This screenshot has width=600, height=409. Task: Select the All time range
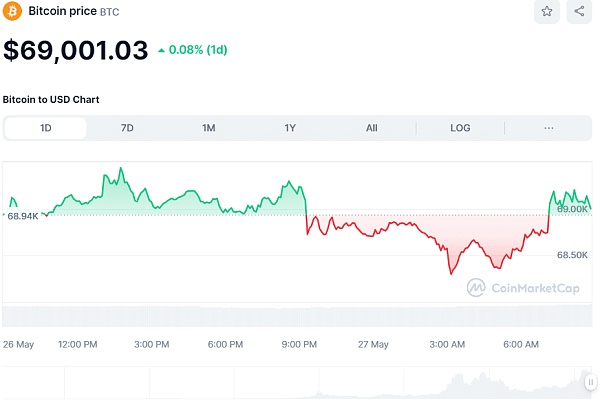click(x=371, y=128)
